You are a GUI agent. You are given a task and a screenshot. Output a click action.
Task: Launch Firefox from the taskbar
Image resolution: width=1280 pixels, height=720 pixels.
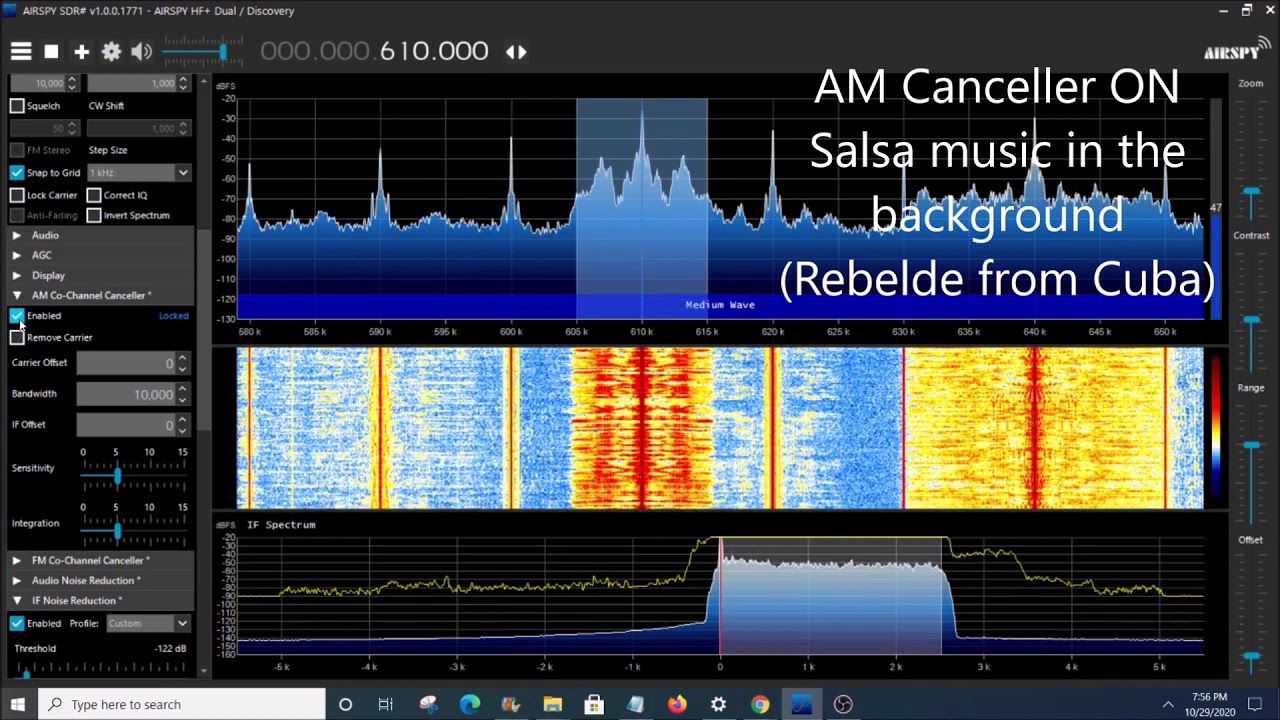[677, 704]
